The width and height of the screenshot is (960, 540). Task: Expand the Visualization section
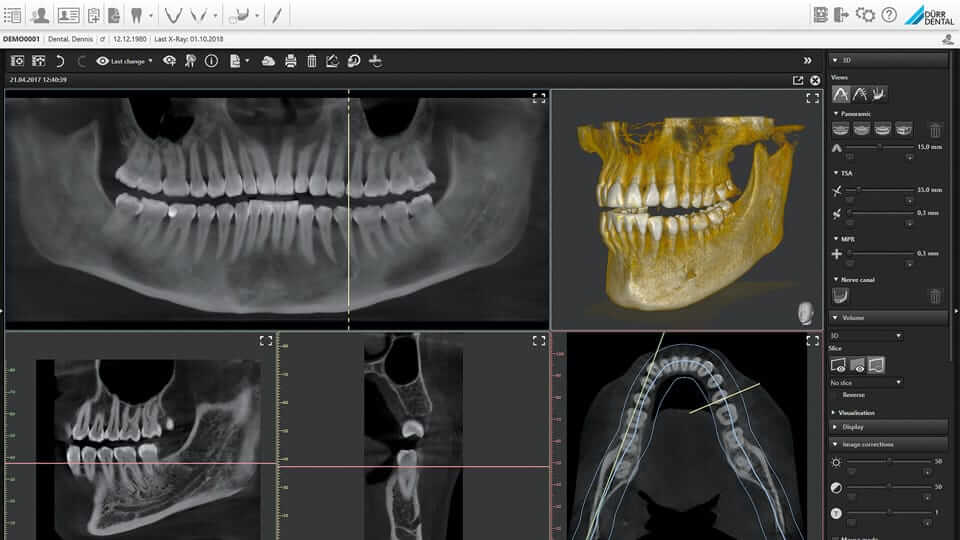coord(856,412)
